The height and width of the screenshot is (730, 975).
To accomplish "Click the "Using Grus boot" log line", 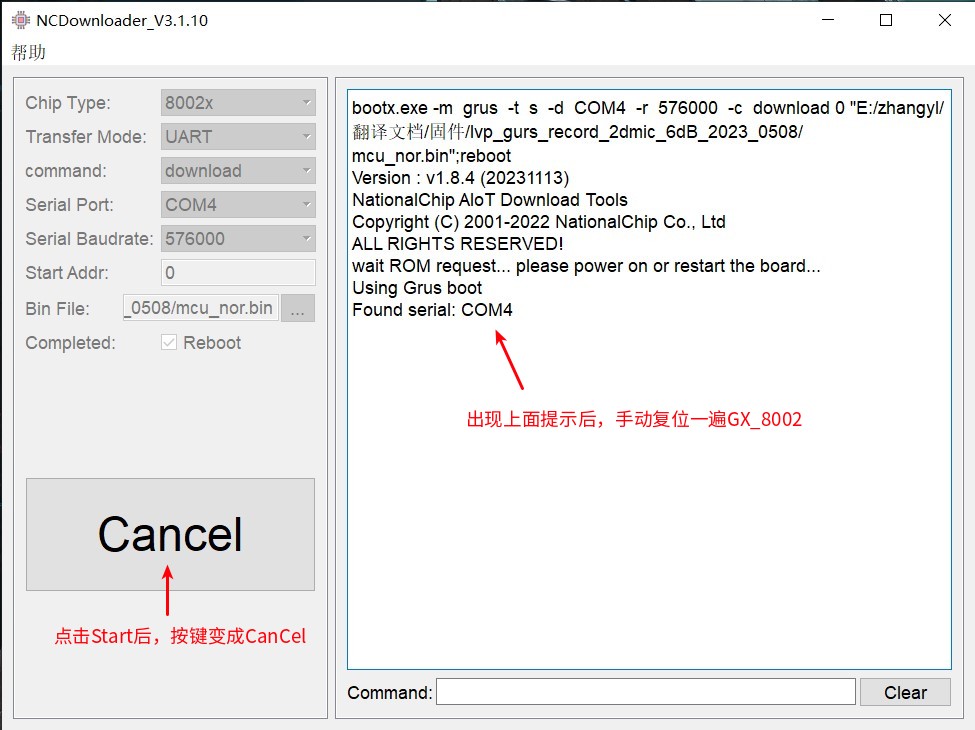I will click(417, 288).
